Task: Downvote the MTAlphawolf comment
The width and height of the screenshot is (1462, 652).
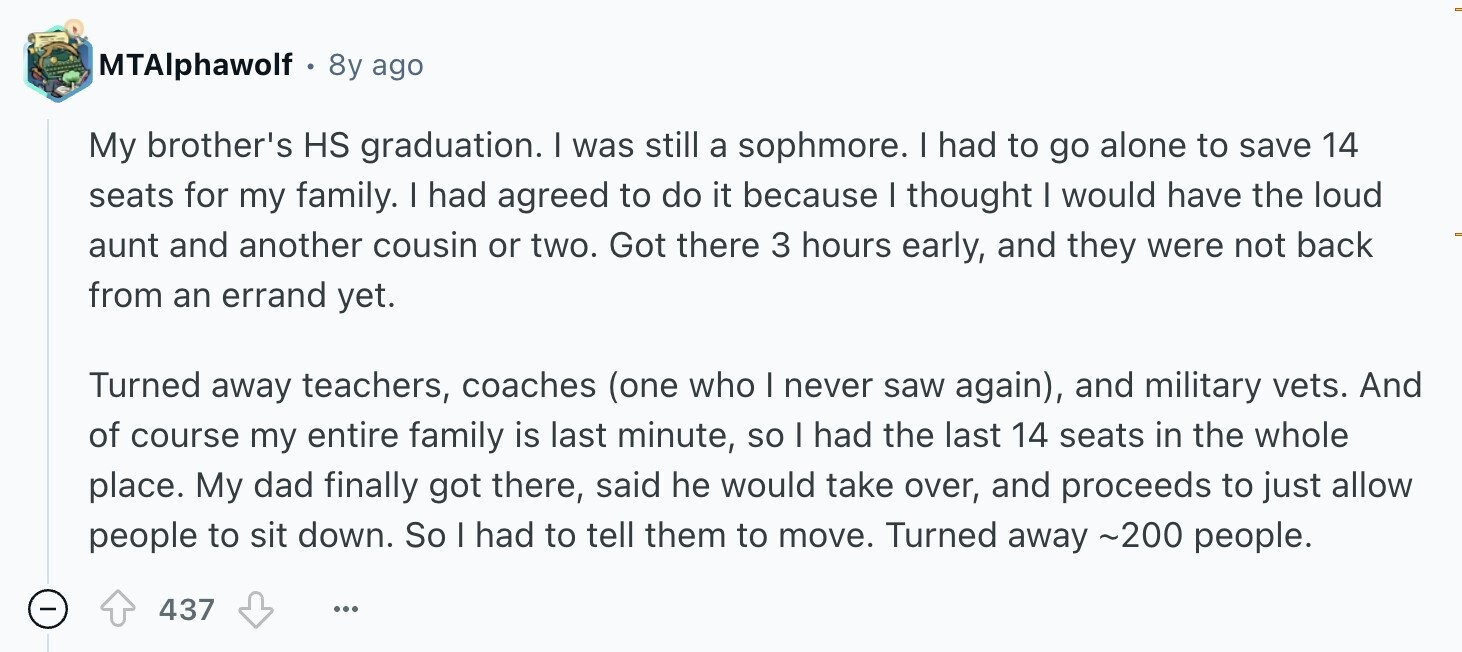Action: point(256,609)
